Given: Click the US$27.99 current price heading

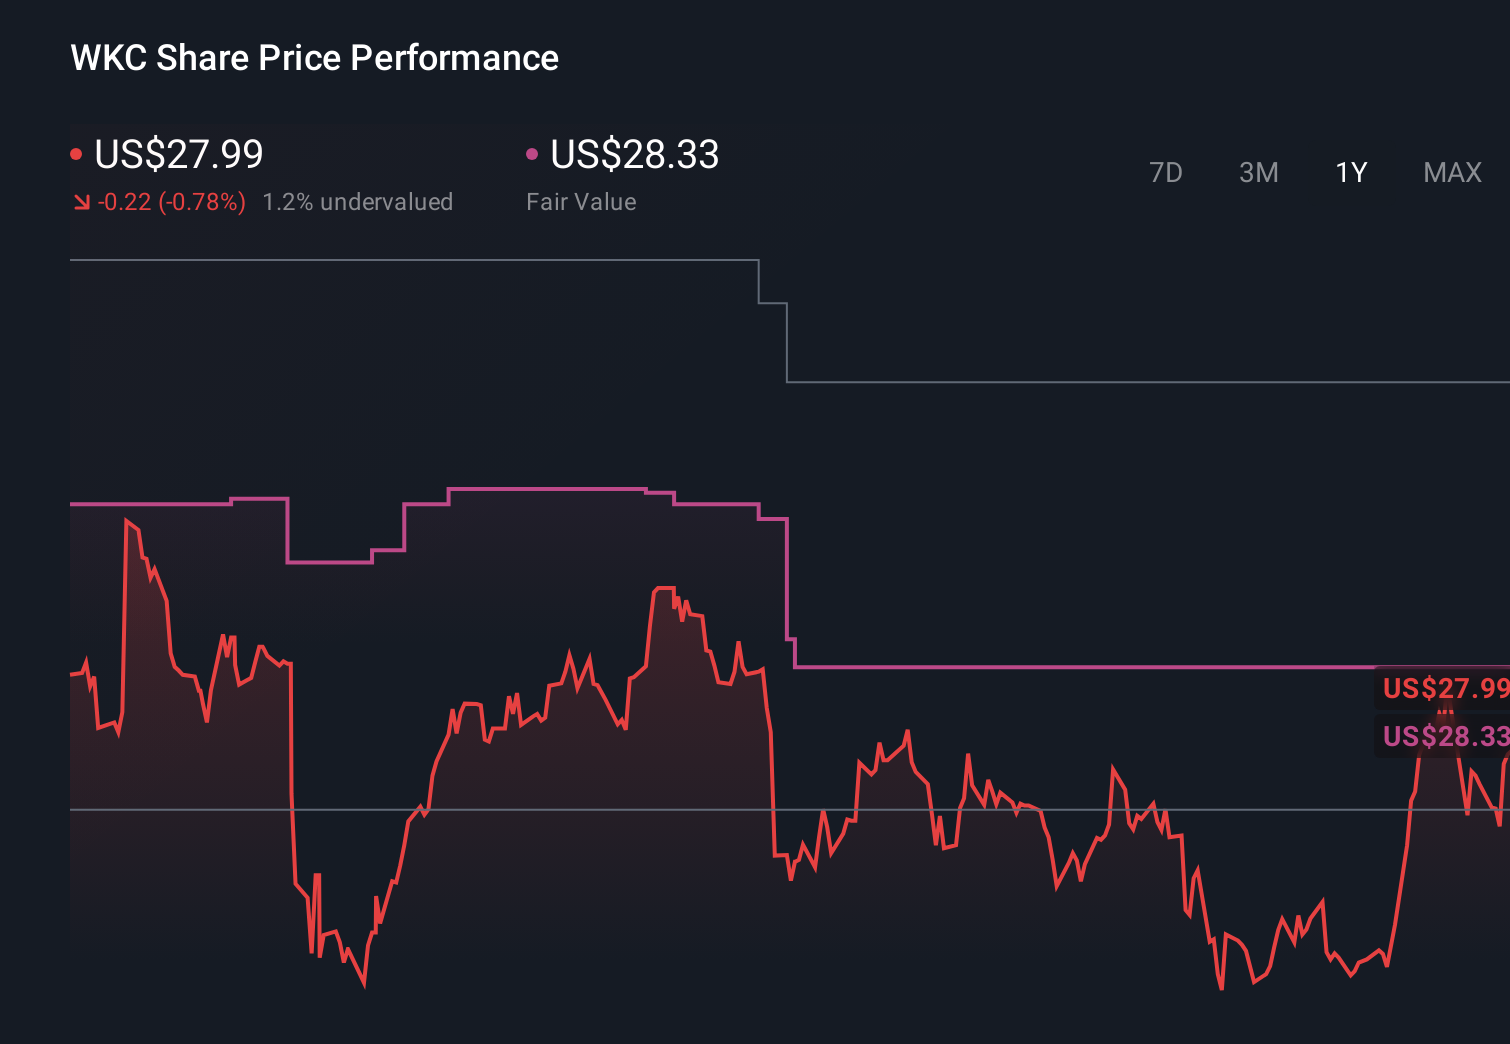Looking at the screenshot, I should coord(179,154).
